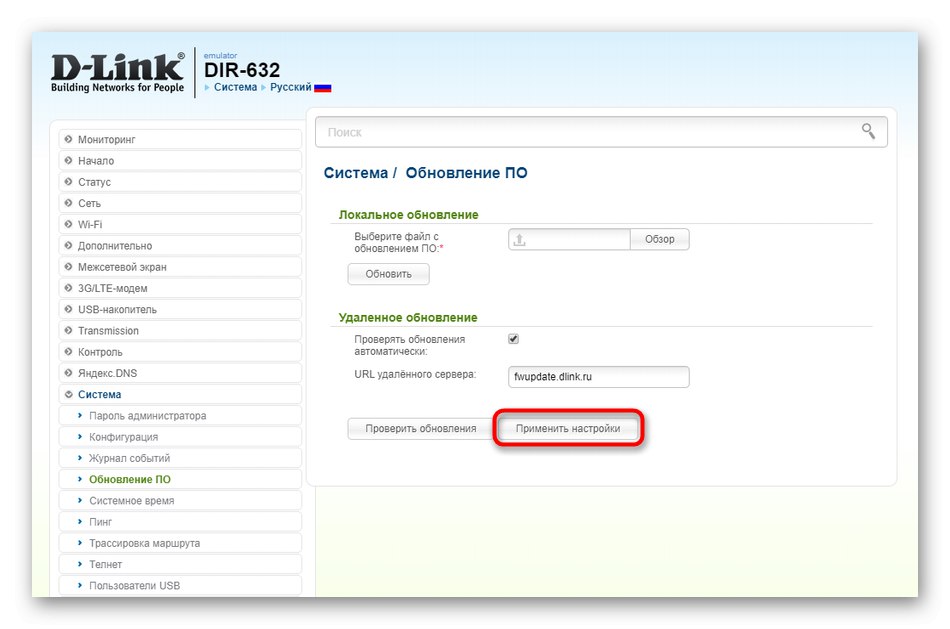The width and height of the screenshot is (950, 629).
Task: Open the 3G/LTE-модем menu item
Action: tap(181, 288)
